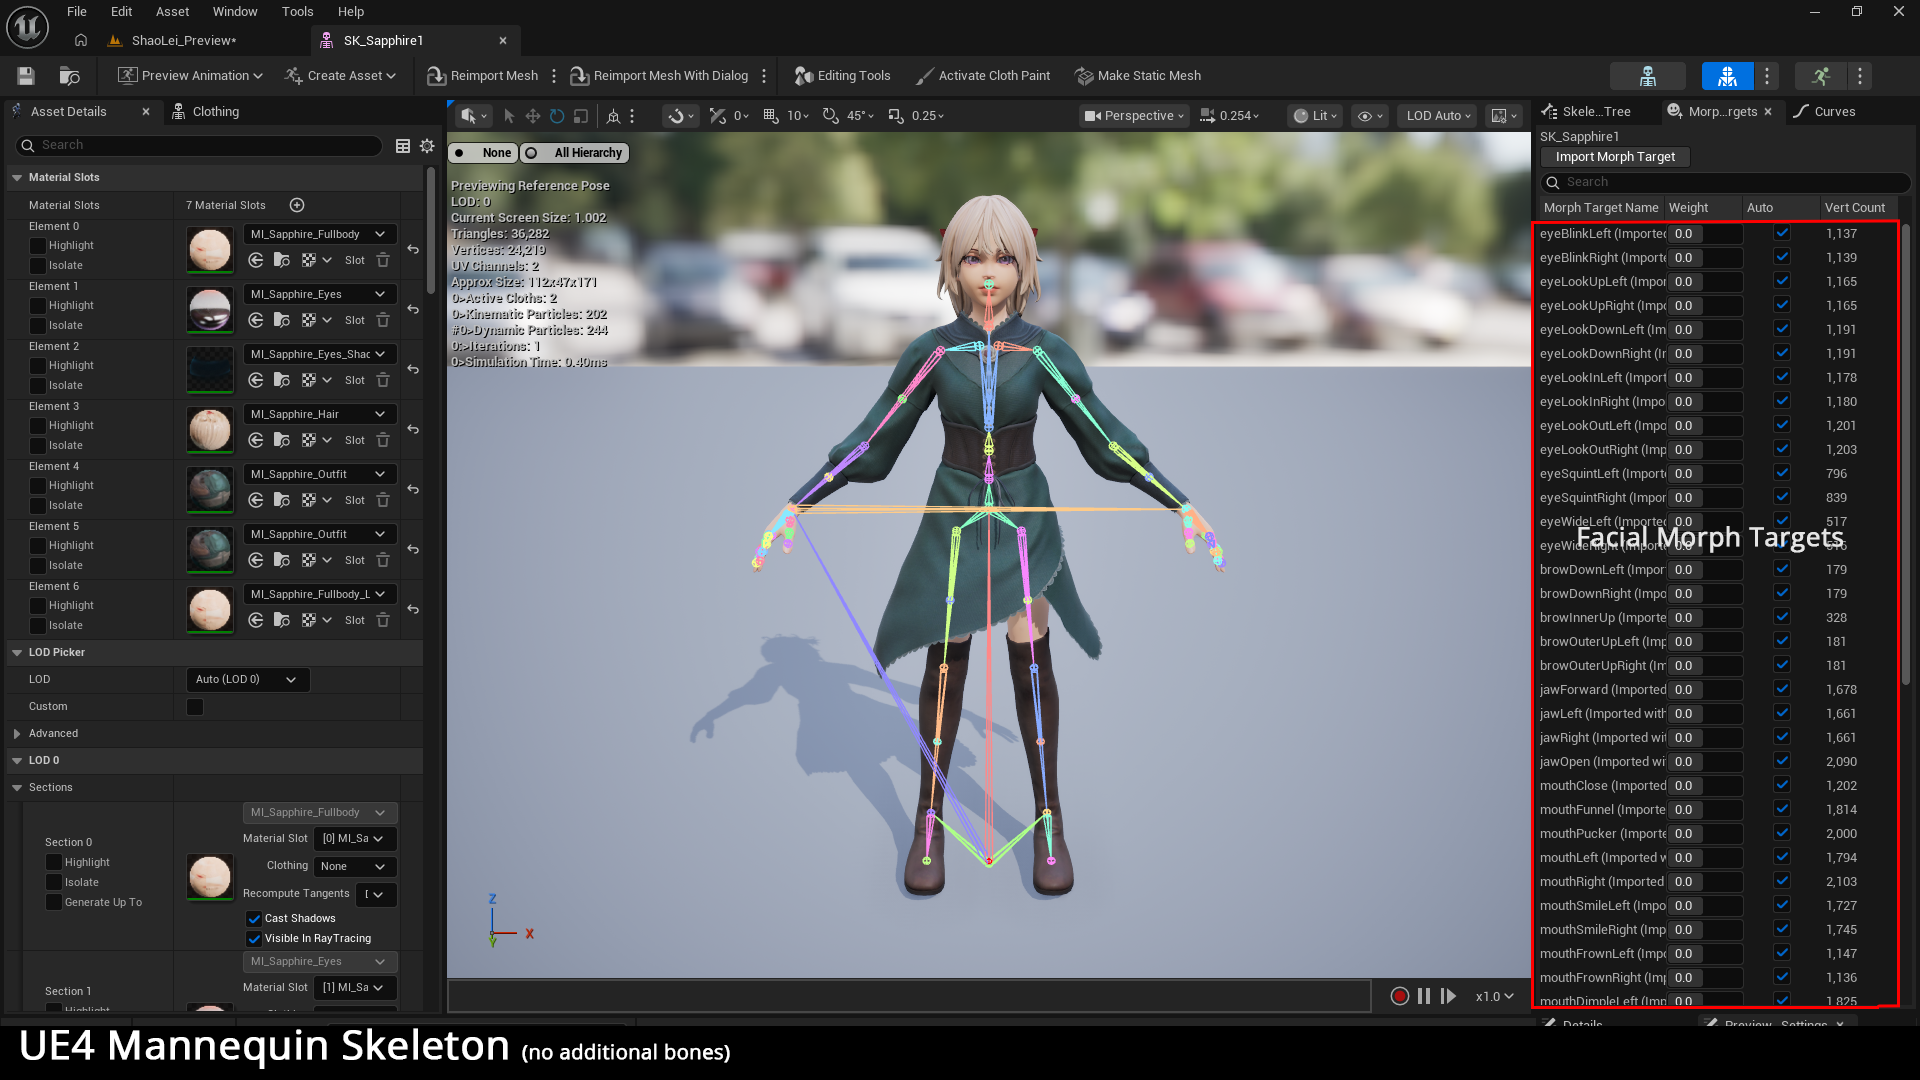Screen dimensions: 1920x1080
Task: Open the Asset menu
Action: (172, 12)
